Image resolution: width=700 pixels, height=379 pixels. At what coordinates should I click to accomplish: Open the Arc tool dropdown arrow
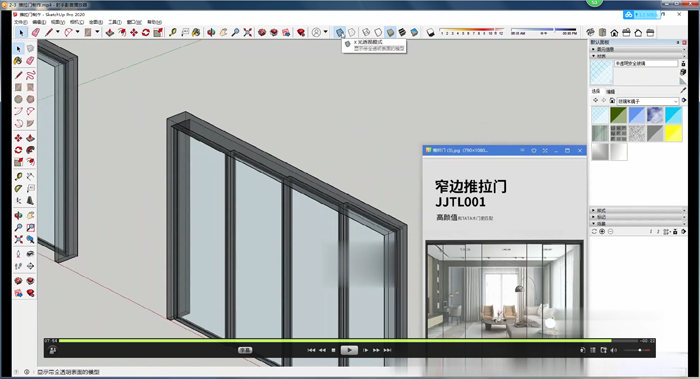pos(77,32)
